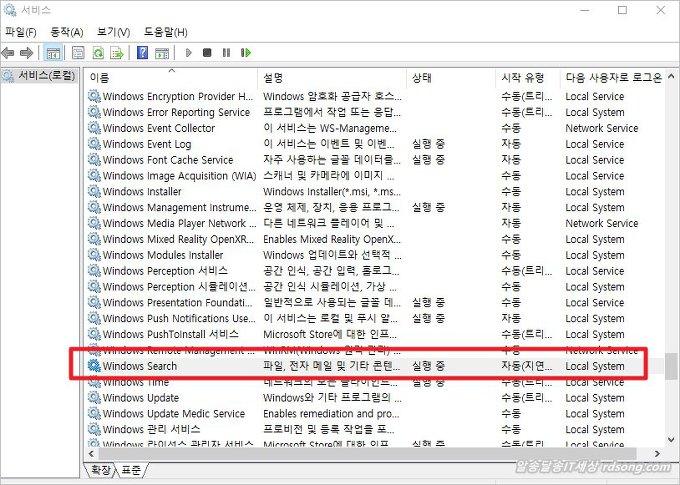Click the Export List toolbar icon
The width and height of the screenshot is (680, 485).
[x=117, y=53]
